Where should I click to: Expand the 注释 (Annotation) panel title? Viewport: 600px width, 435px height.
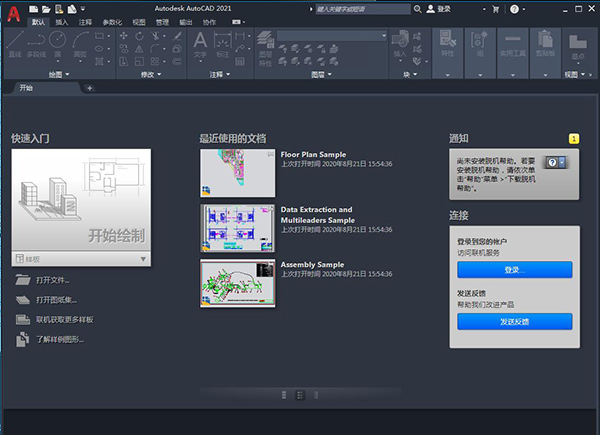pos(220,74)
